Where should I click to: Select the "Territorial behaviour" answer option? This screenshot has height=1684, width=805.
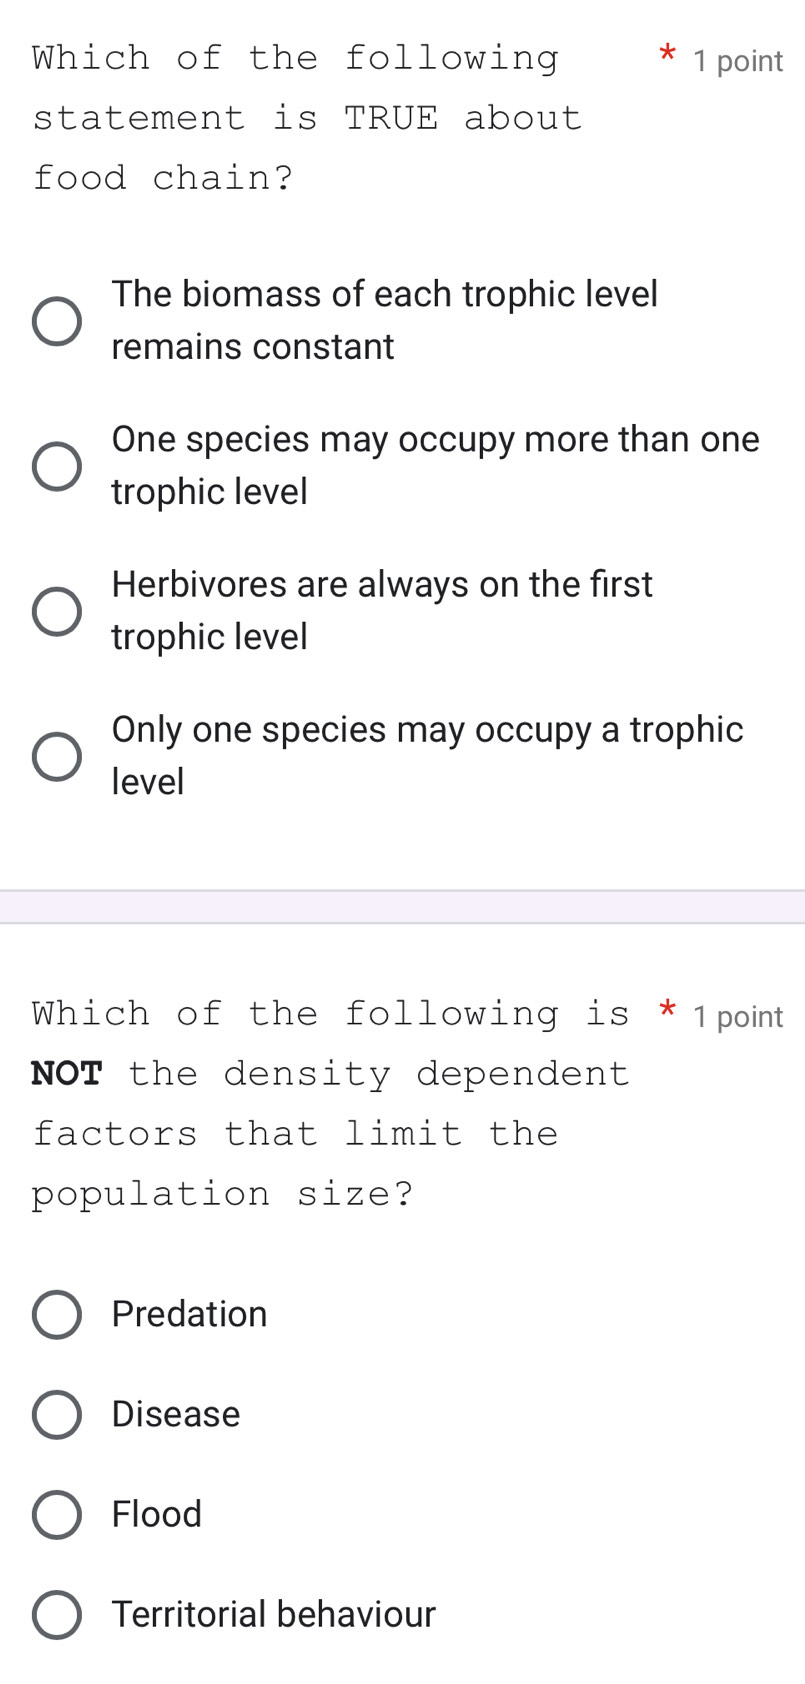point(56,1615)
